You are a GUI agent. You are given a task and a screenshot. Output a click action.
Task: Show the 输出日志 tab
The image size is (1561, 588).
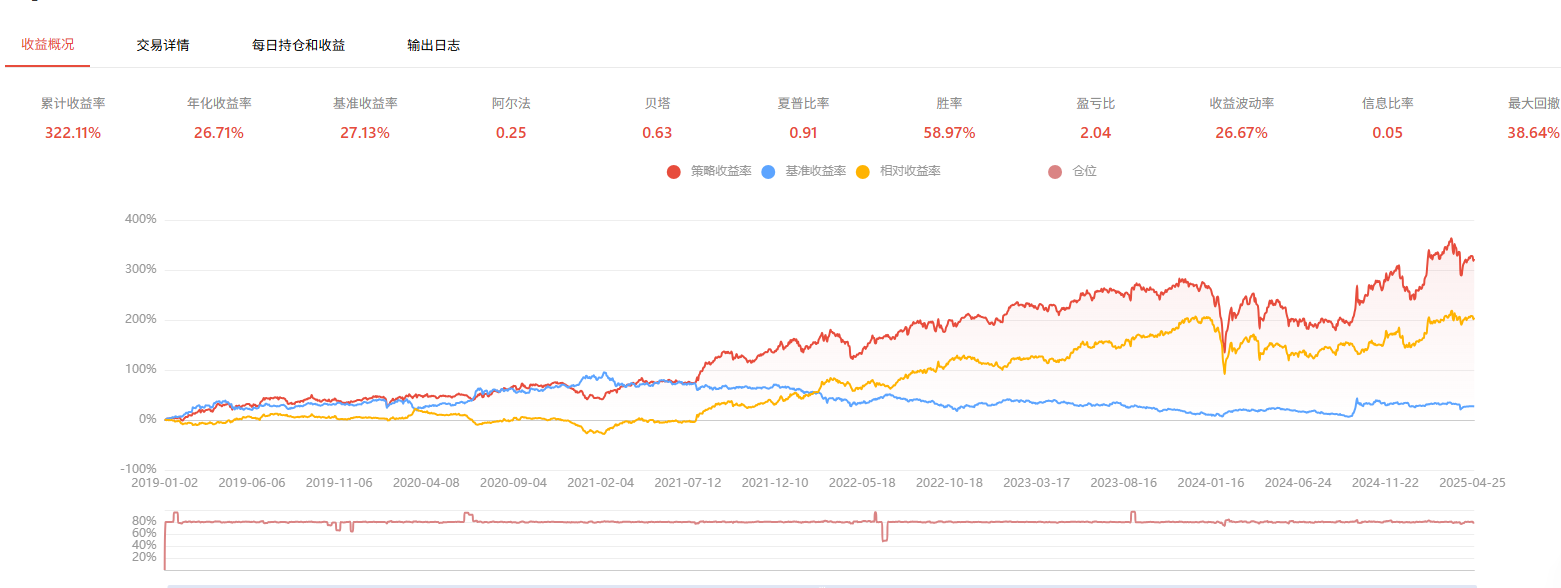(x=433, y=45)
